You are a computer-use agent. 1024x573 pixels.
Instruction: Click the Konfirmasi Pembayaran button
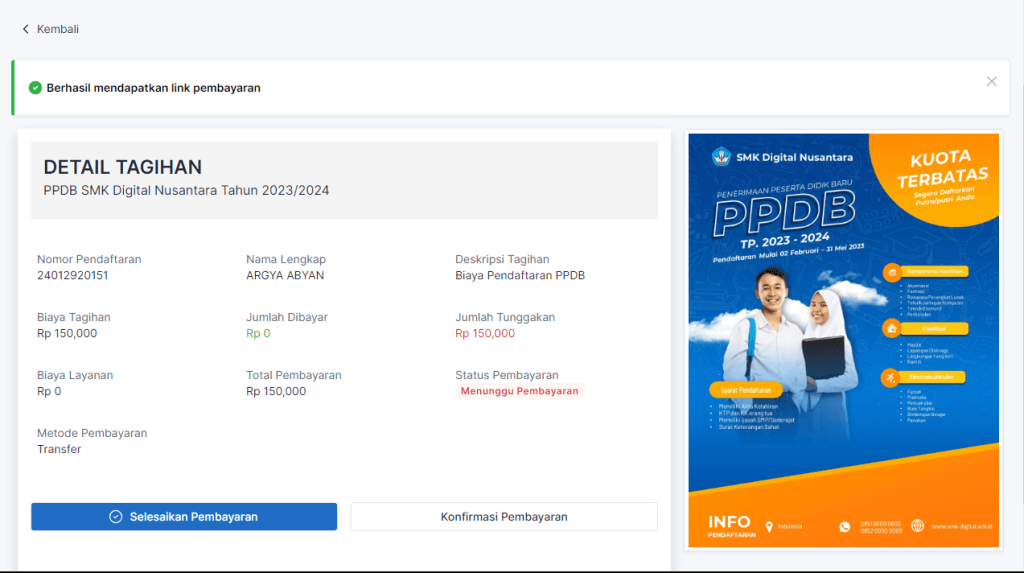tap(504, 517)
